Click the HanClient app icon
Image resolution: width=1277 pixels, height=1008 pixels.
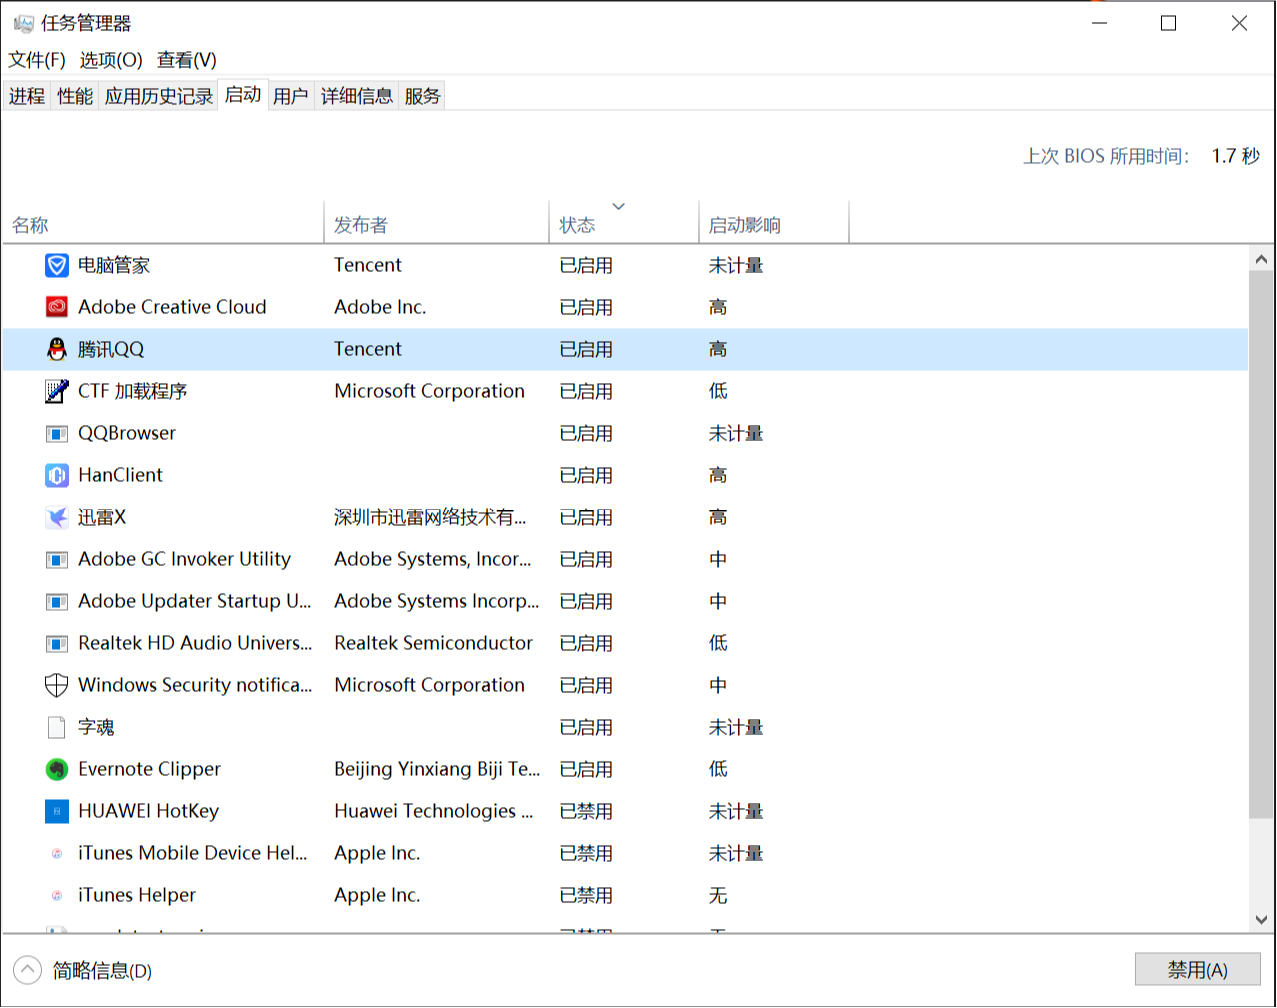(57, 475)
